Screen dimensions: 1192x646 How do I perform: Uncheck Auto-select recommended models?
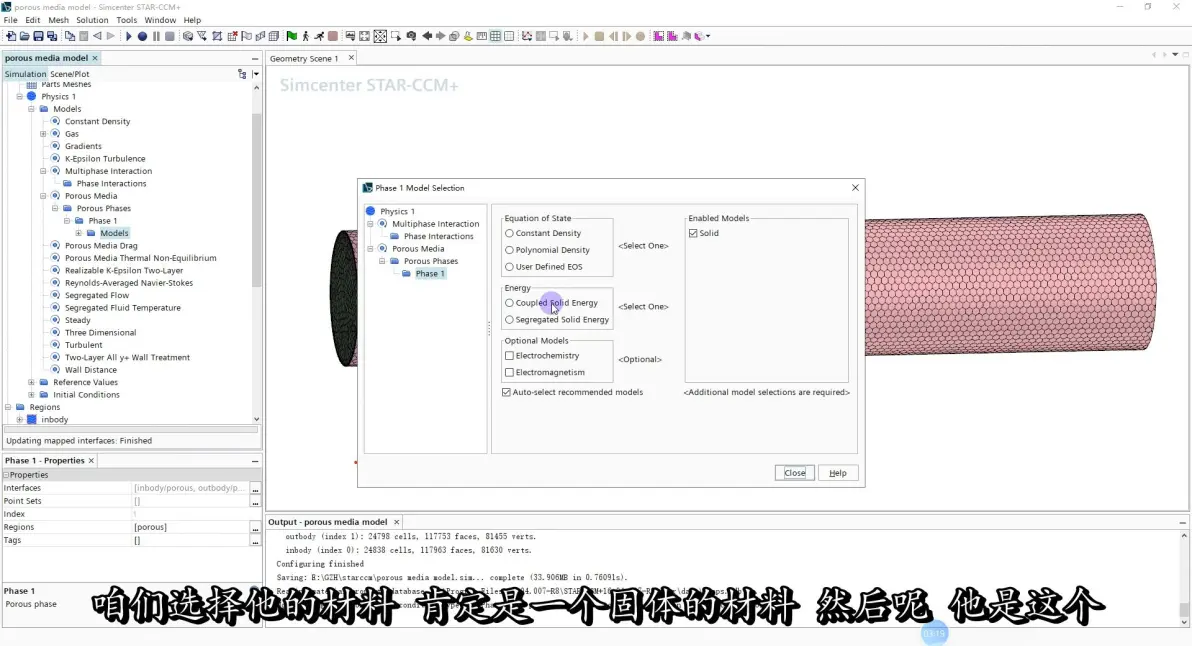(x=506, y=392)
